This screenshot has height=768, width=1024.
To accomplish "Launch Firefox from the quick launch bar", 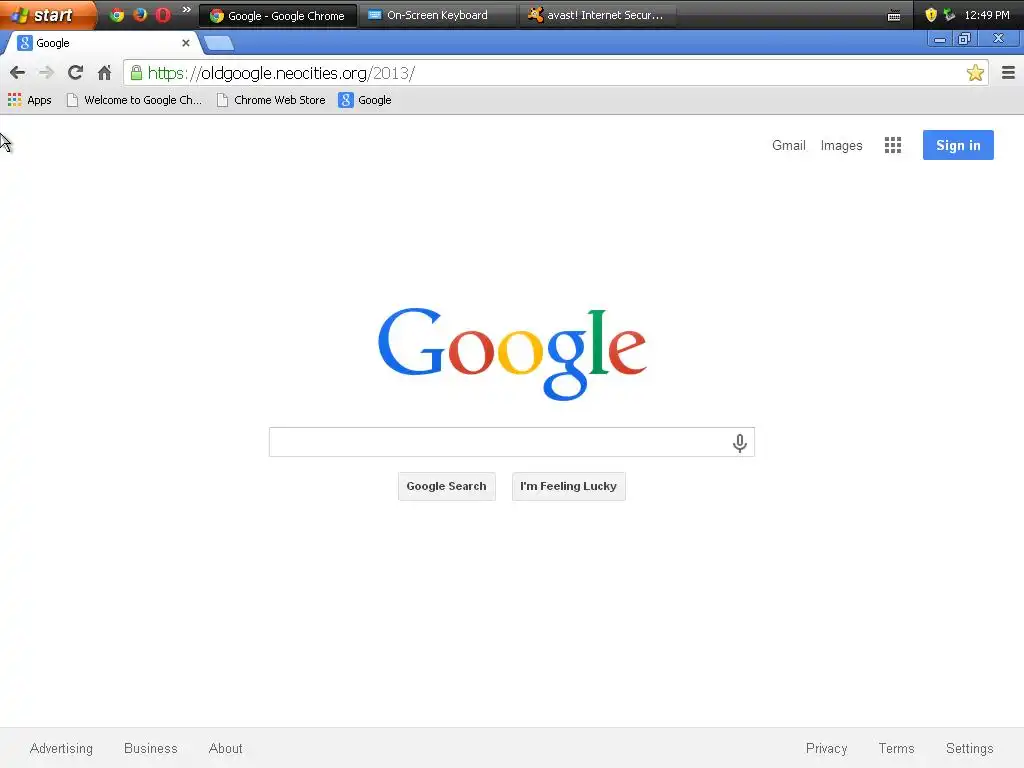I will pyautogui.click(x=140, y=14).
